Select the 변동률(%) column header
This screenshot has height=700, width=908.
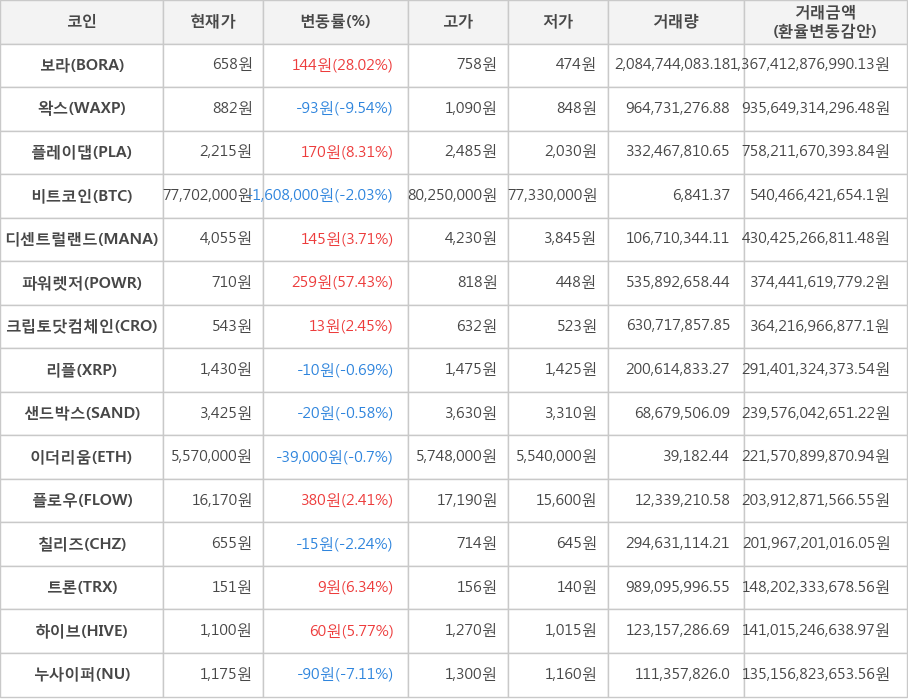[335, 22]
